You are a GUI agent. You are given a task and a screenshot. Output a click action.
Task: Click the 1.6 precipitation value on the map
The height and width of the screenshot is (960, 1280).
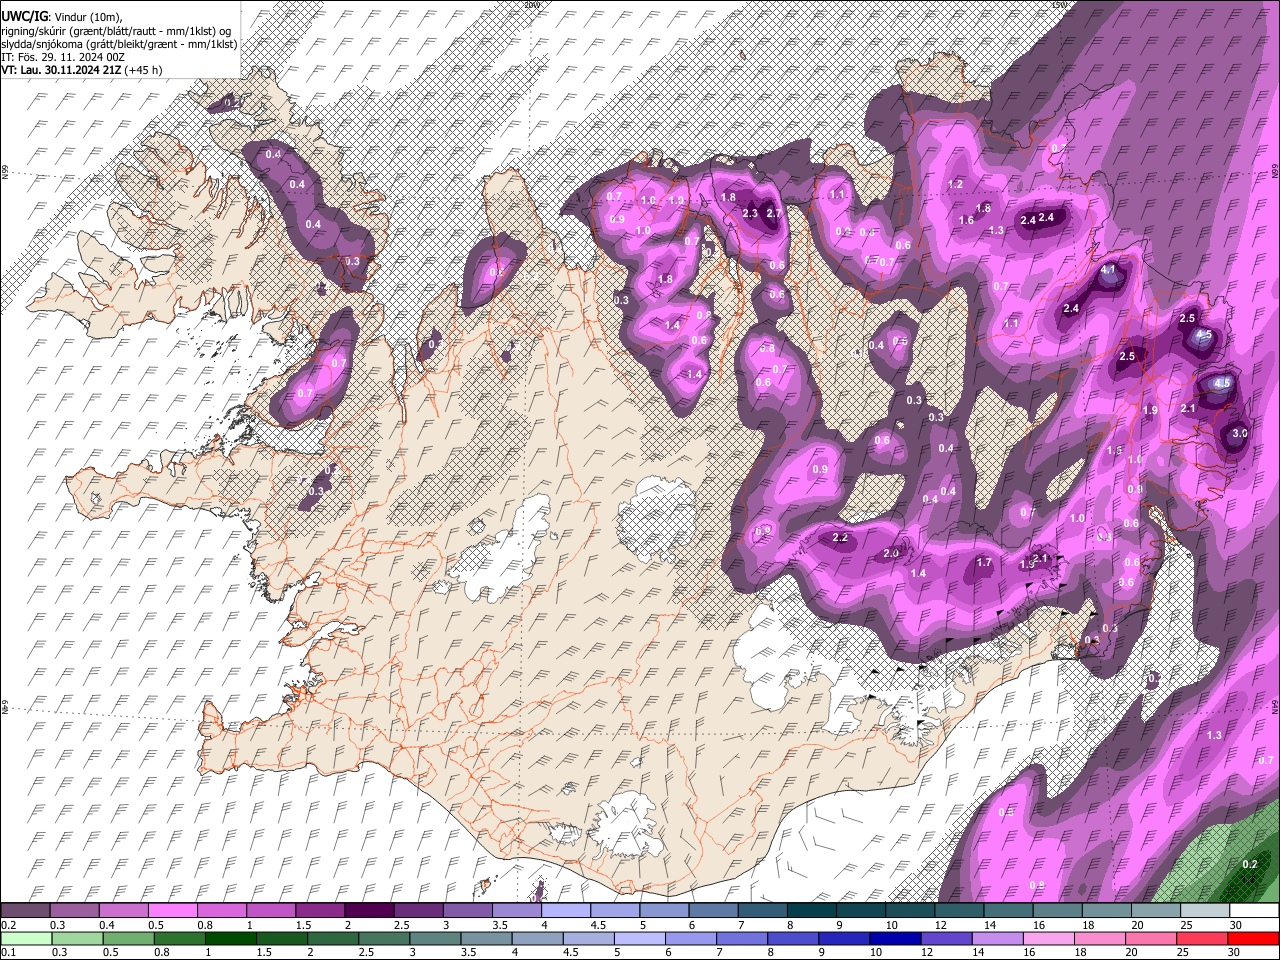966,221
